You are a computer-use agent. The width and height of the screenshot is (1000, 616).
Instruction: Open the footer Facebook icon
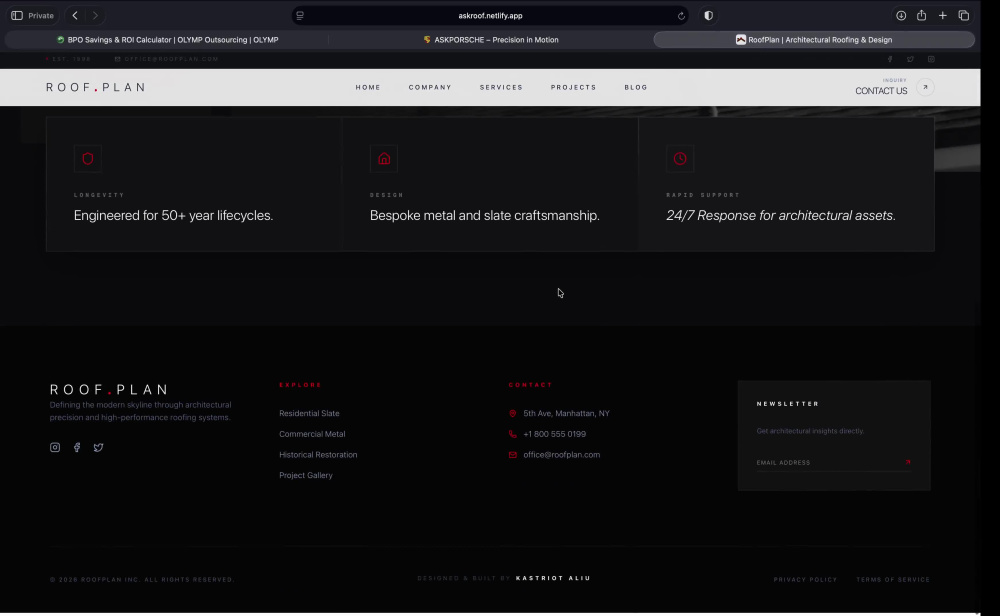coord(77,448)
